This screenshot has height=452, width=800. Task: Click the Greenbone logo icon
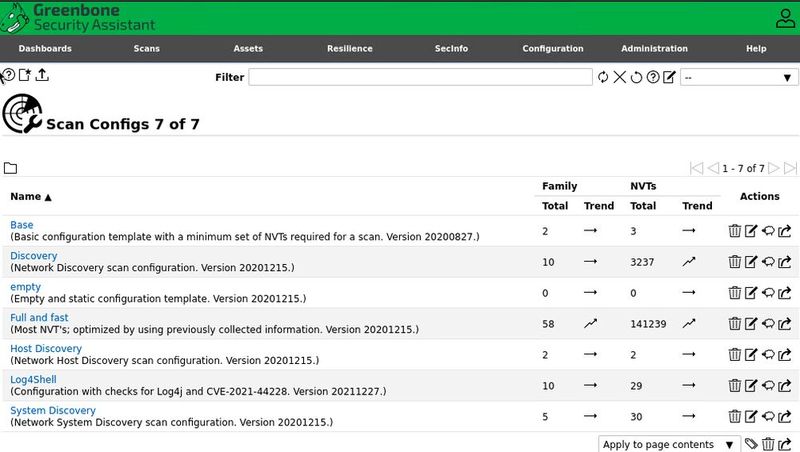coord(15,18)
